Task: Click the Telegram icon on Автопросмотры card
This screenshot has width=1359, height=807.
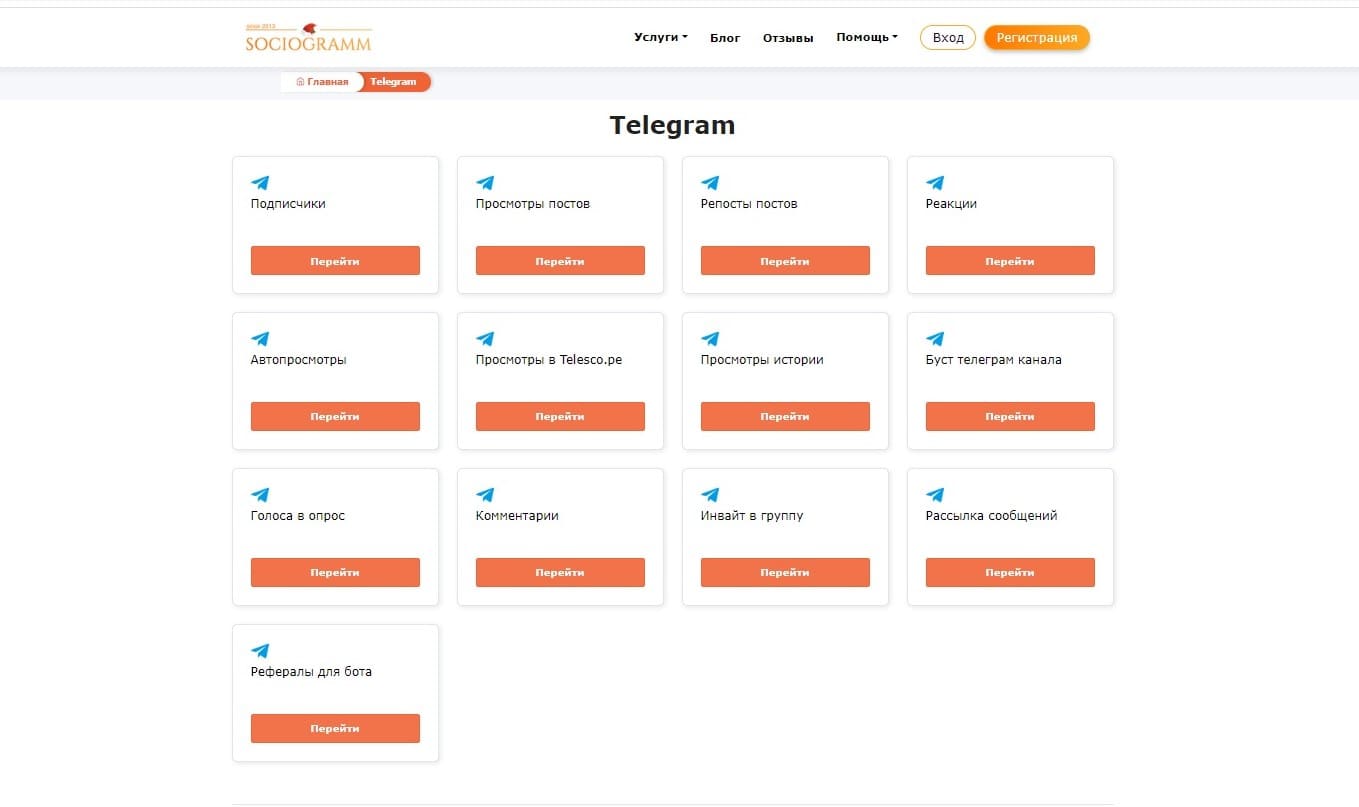Action: [x=260, y=339]
